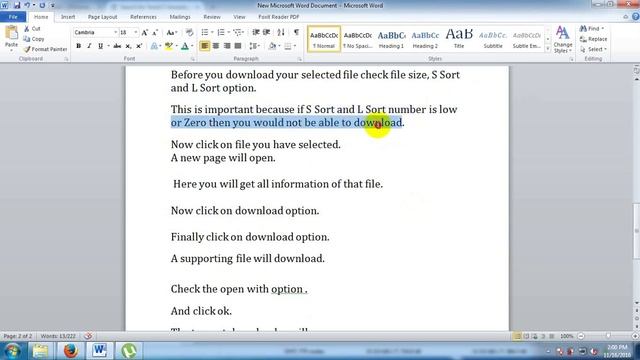Apply the Normal style

pyautogui.click(x=324, y=39)
